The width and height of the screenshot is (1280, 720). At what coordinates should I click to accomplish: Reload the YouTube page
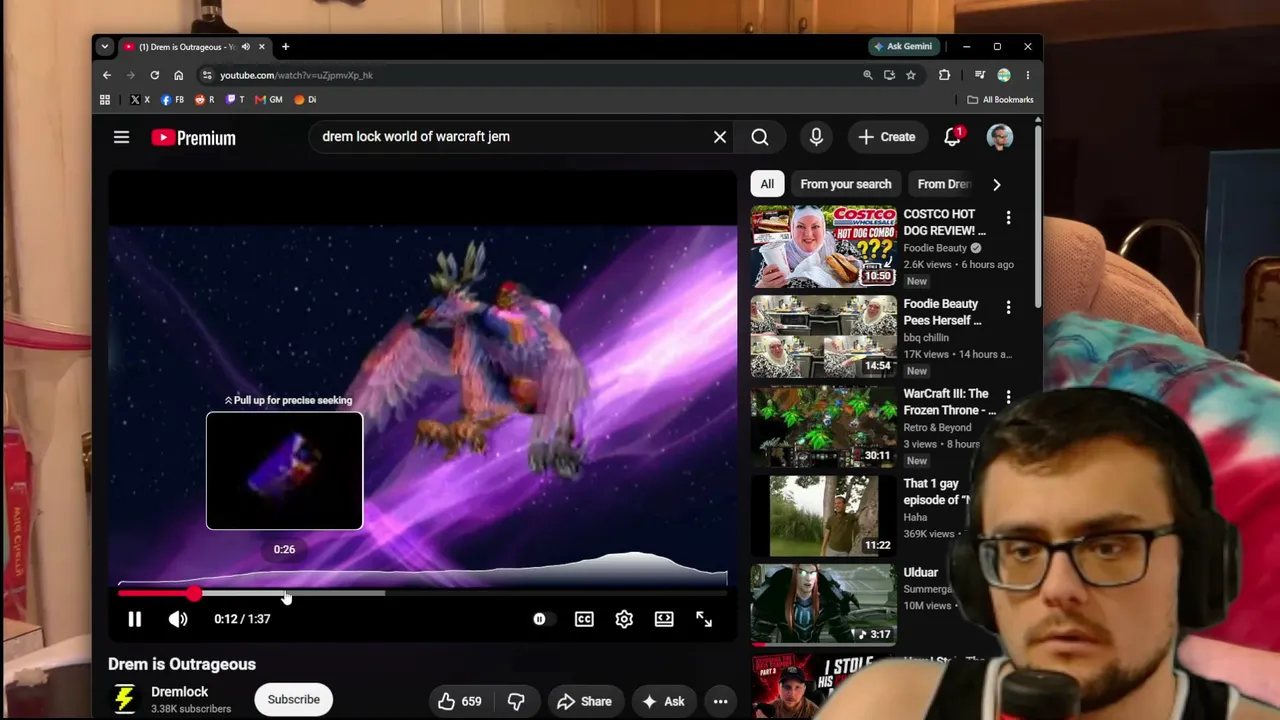(154, 75)
